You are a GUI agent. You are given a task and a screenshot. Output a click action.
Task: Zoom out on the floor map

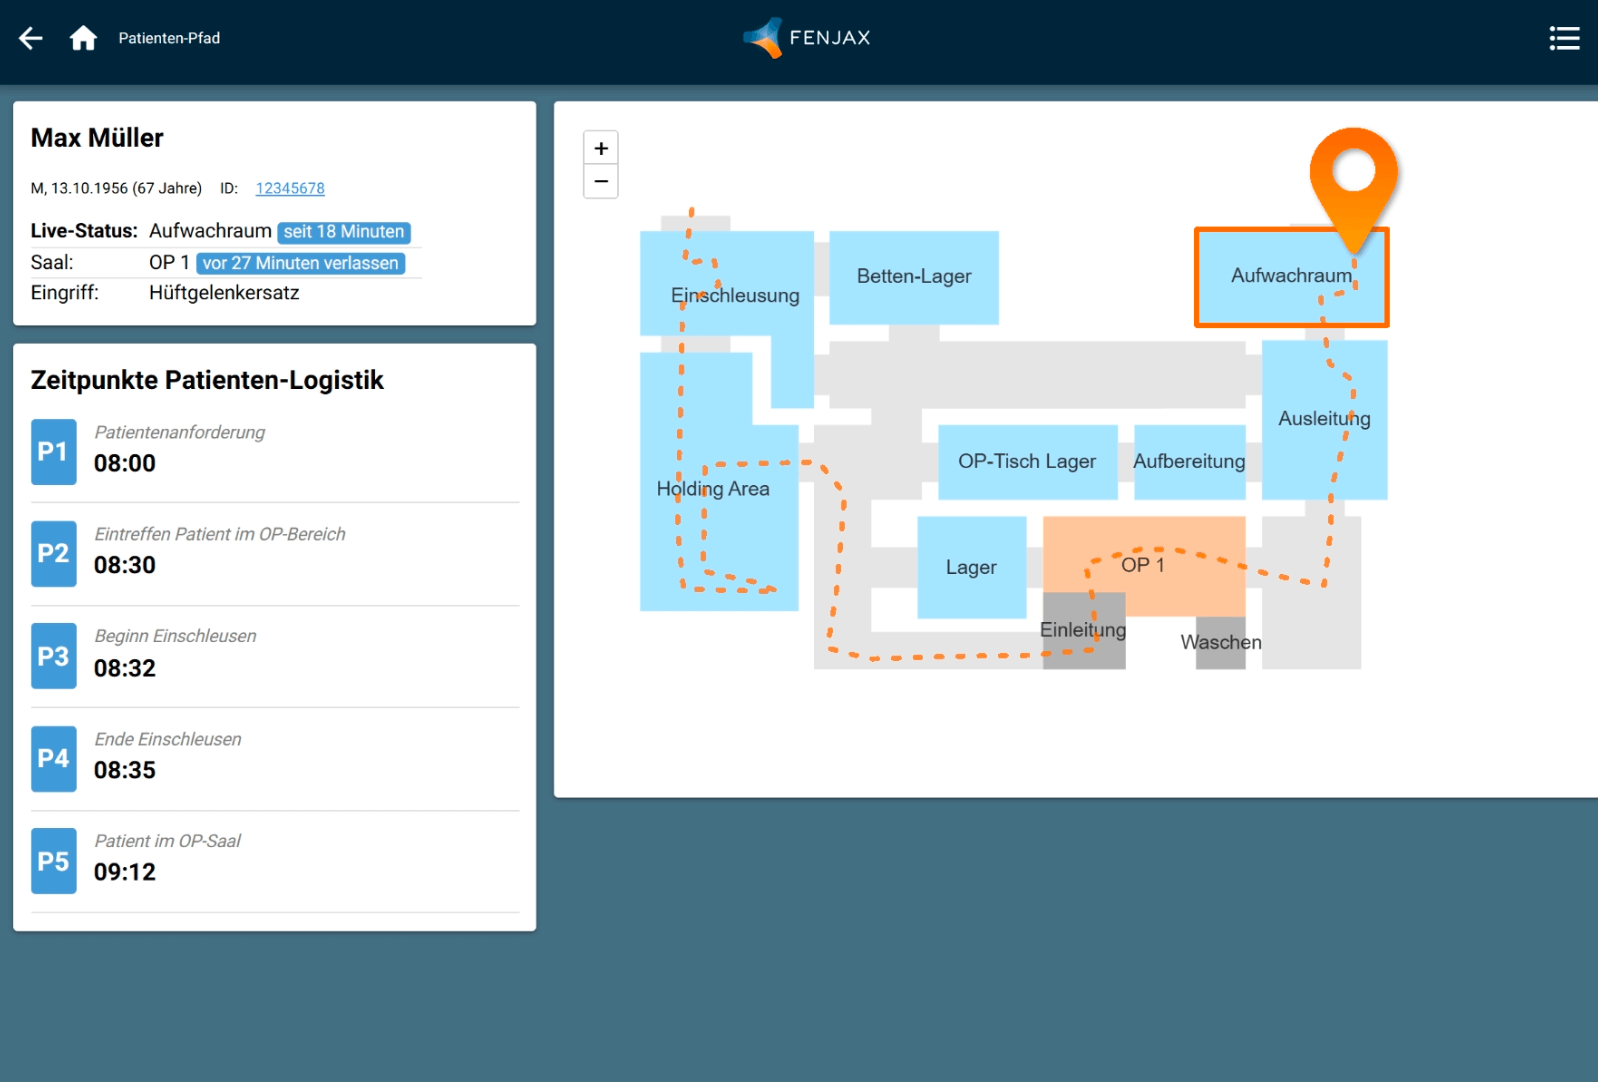pos(601,182)
